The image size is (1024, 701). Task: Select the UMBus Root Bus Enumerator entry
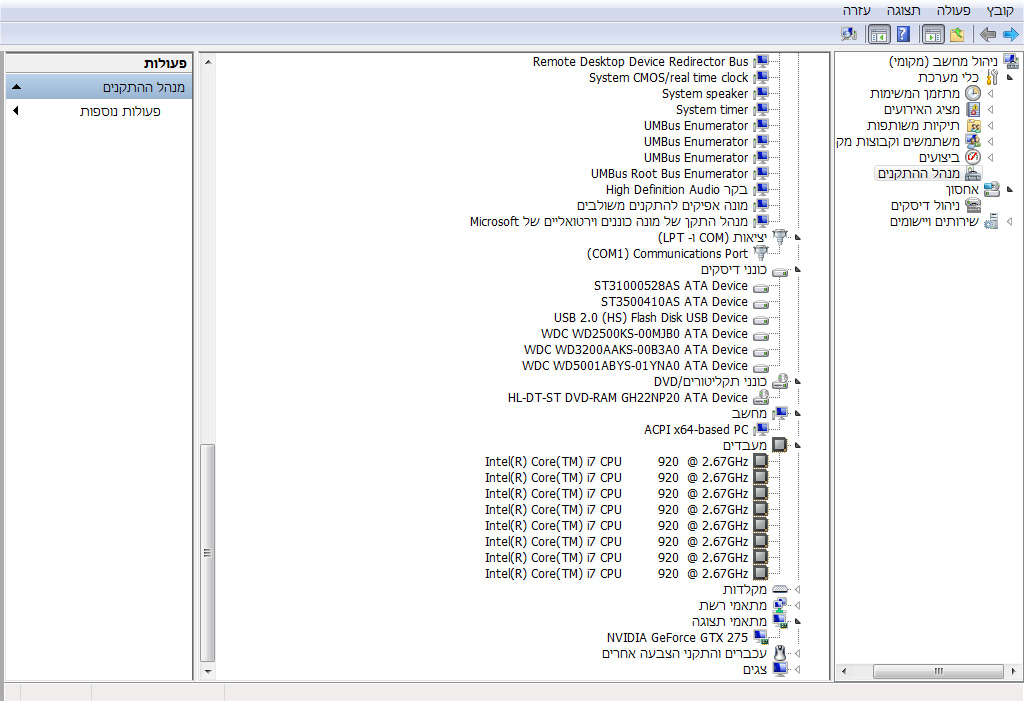click(669, 174)
